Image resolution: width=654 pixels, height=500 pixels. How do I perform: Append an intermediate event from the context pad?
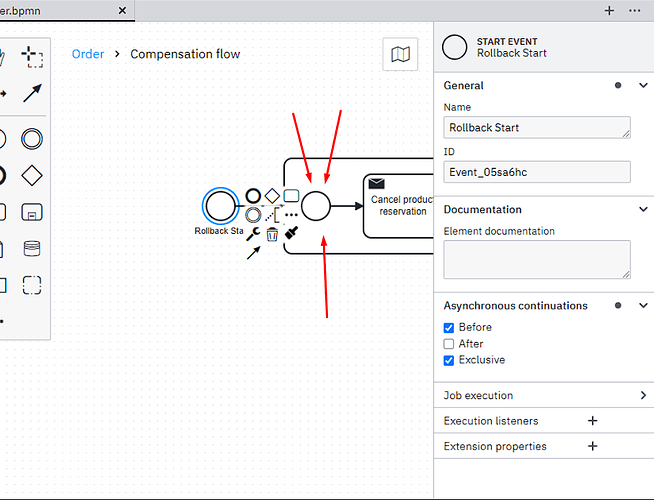point(253,215)
